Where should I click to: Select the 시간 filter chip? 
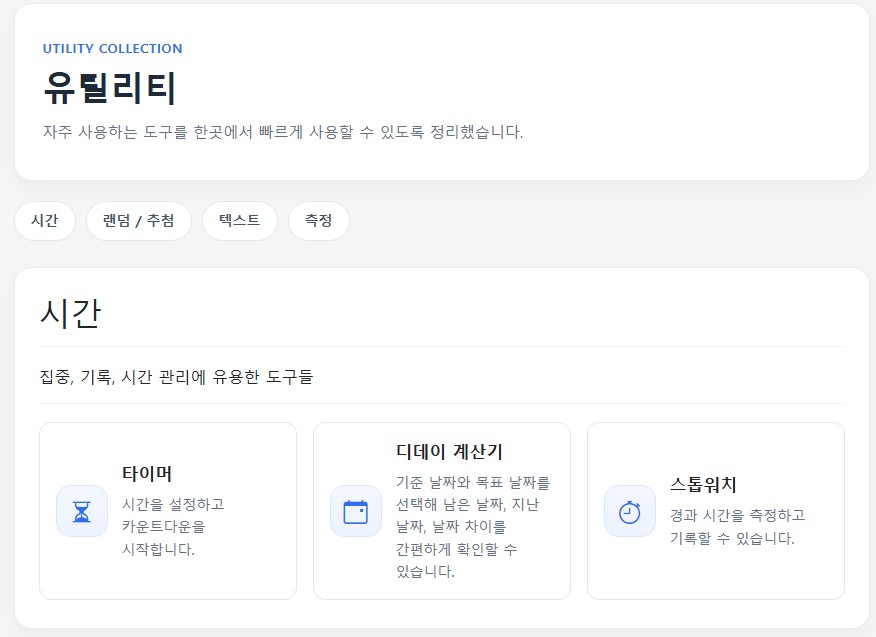(x=44, y=220)
